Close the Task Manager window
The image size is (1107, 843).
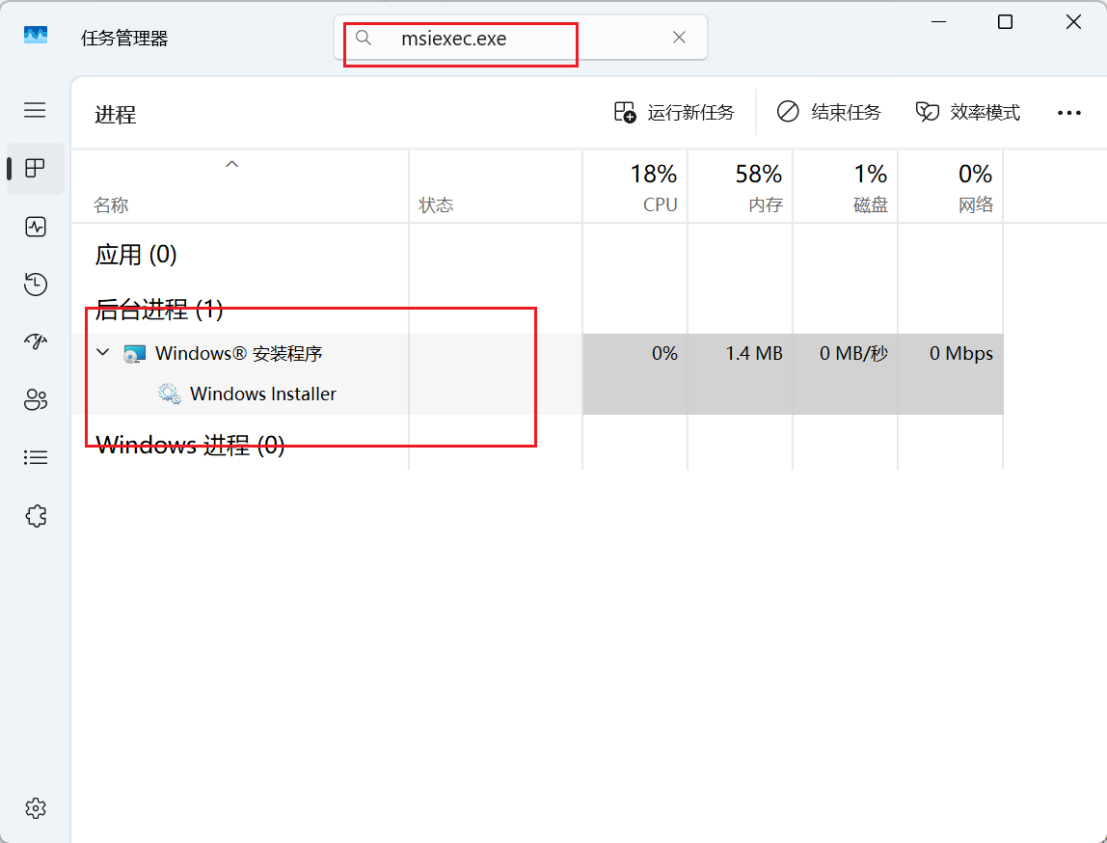click(1073, 22)
